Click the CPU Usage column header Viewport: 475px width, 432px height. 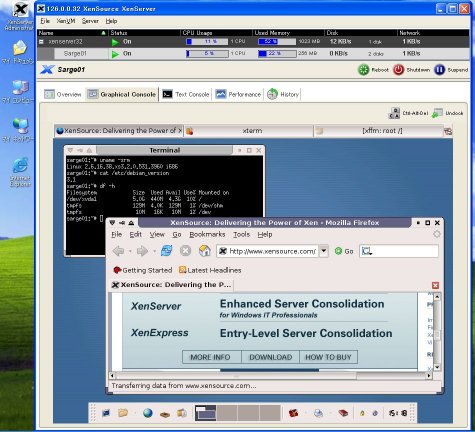[216, 33]
